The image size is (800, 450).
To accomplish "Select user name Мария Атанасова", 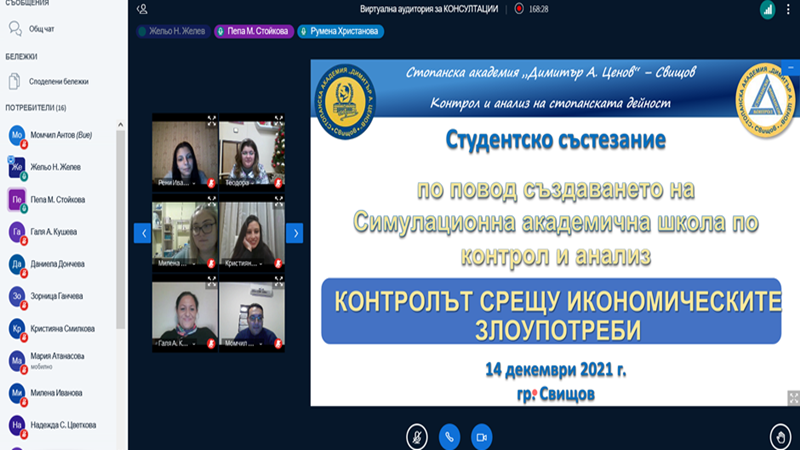I will pos(57,356).
